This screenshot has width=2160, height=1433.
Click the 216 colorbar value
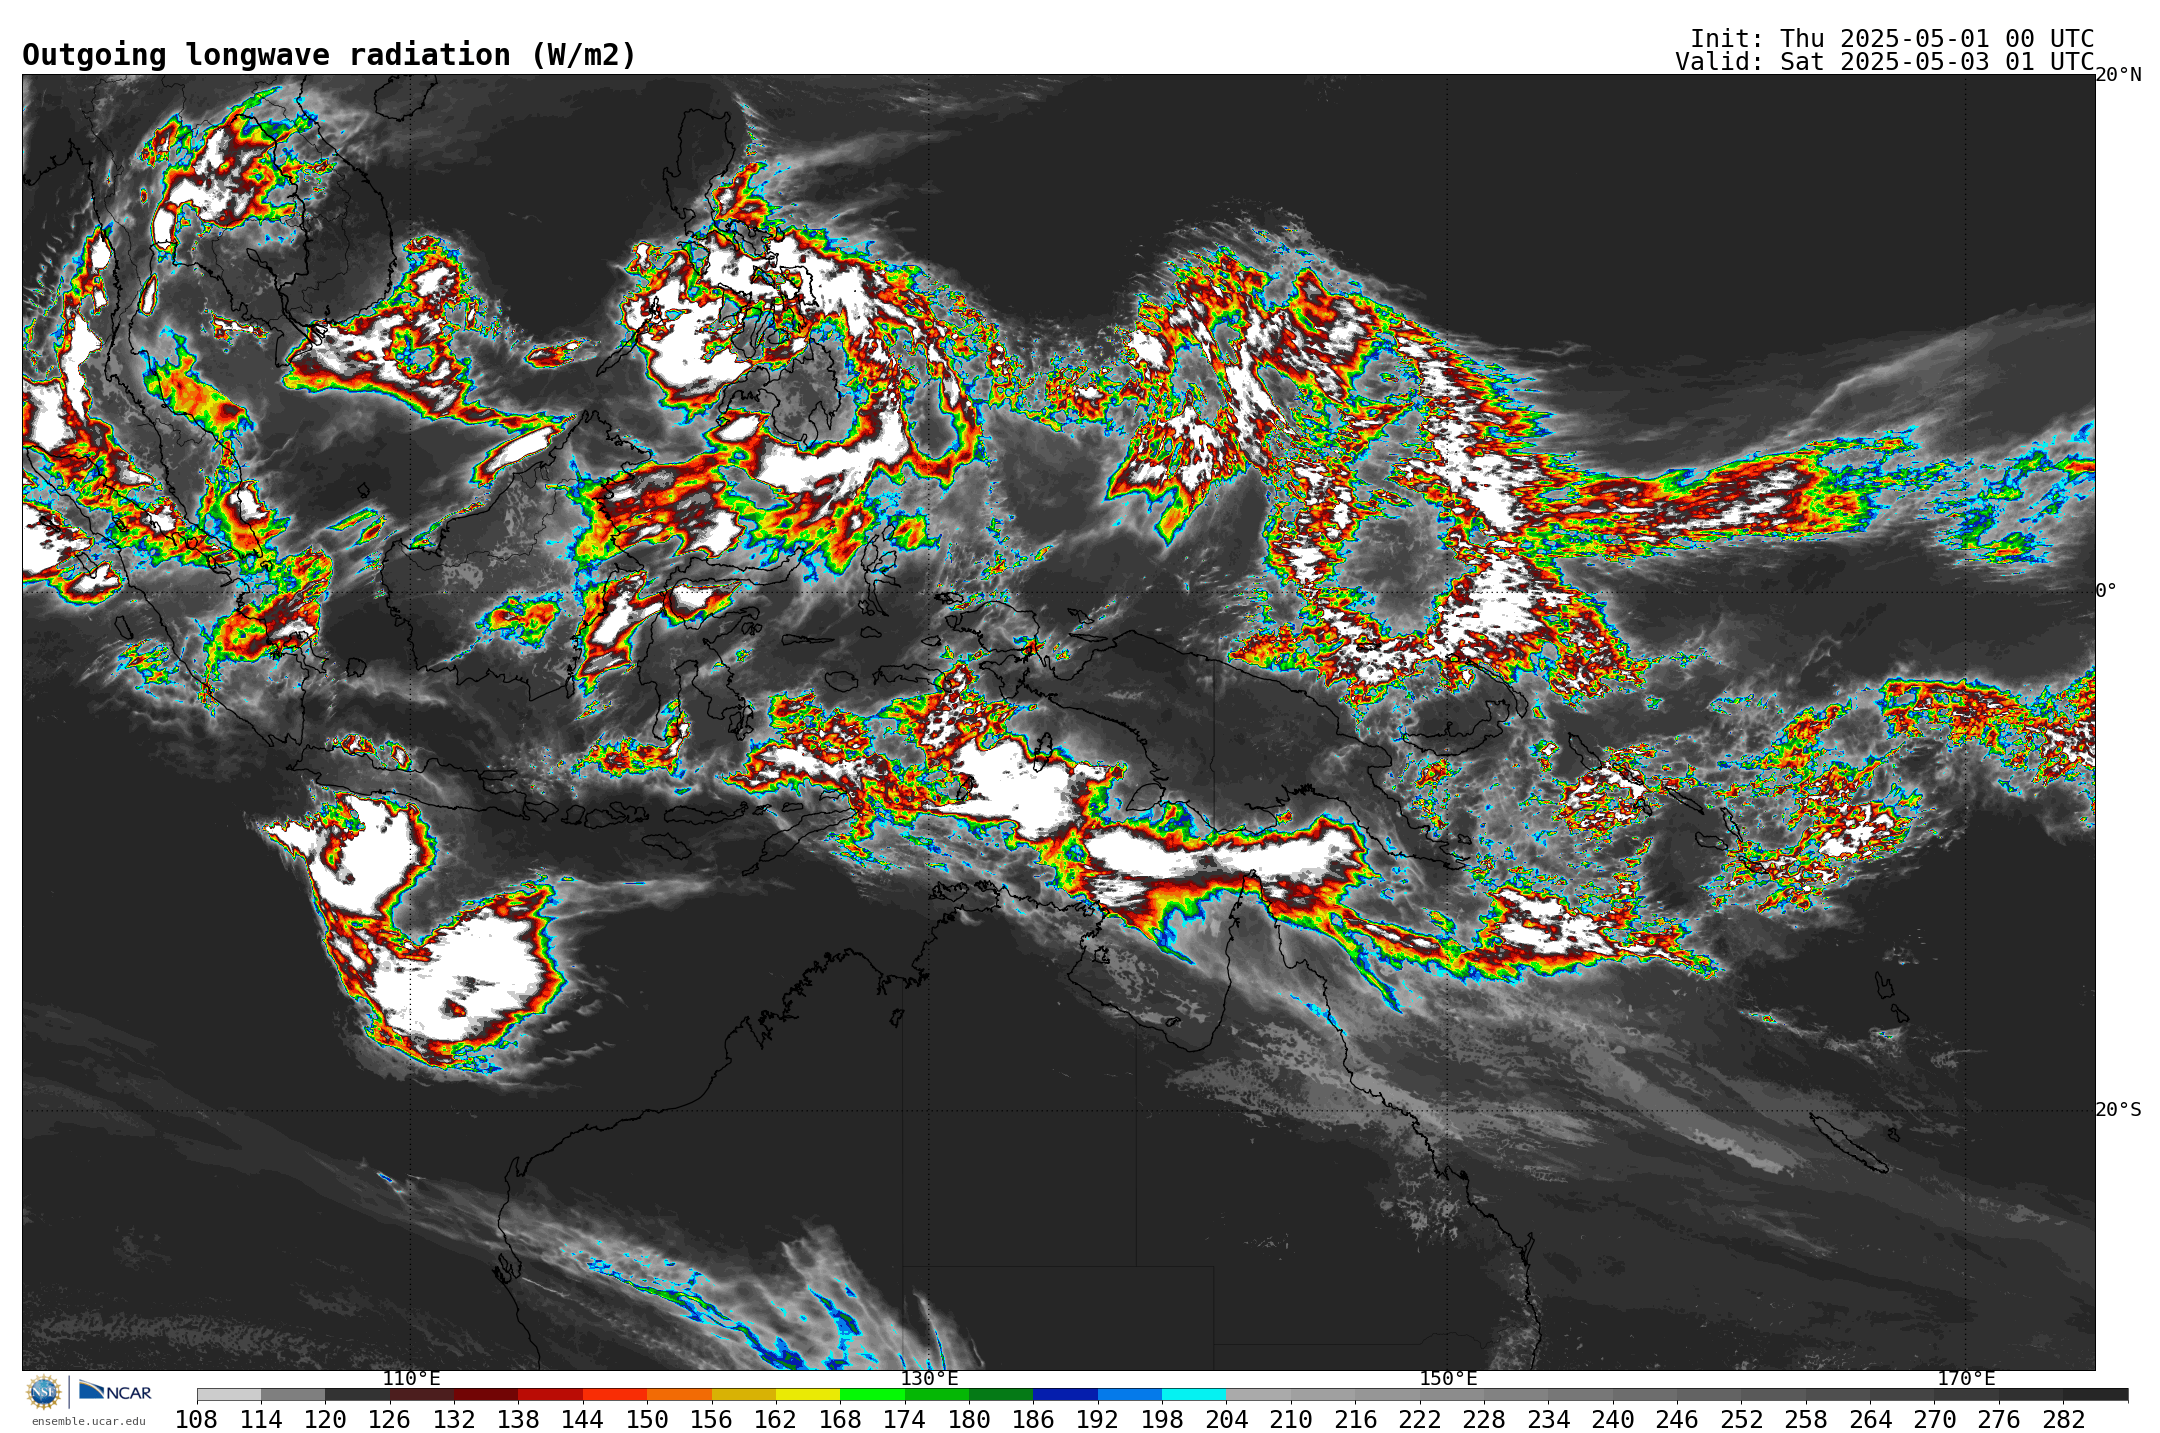point(1355,1419)
